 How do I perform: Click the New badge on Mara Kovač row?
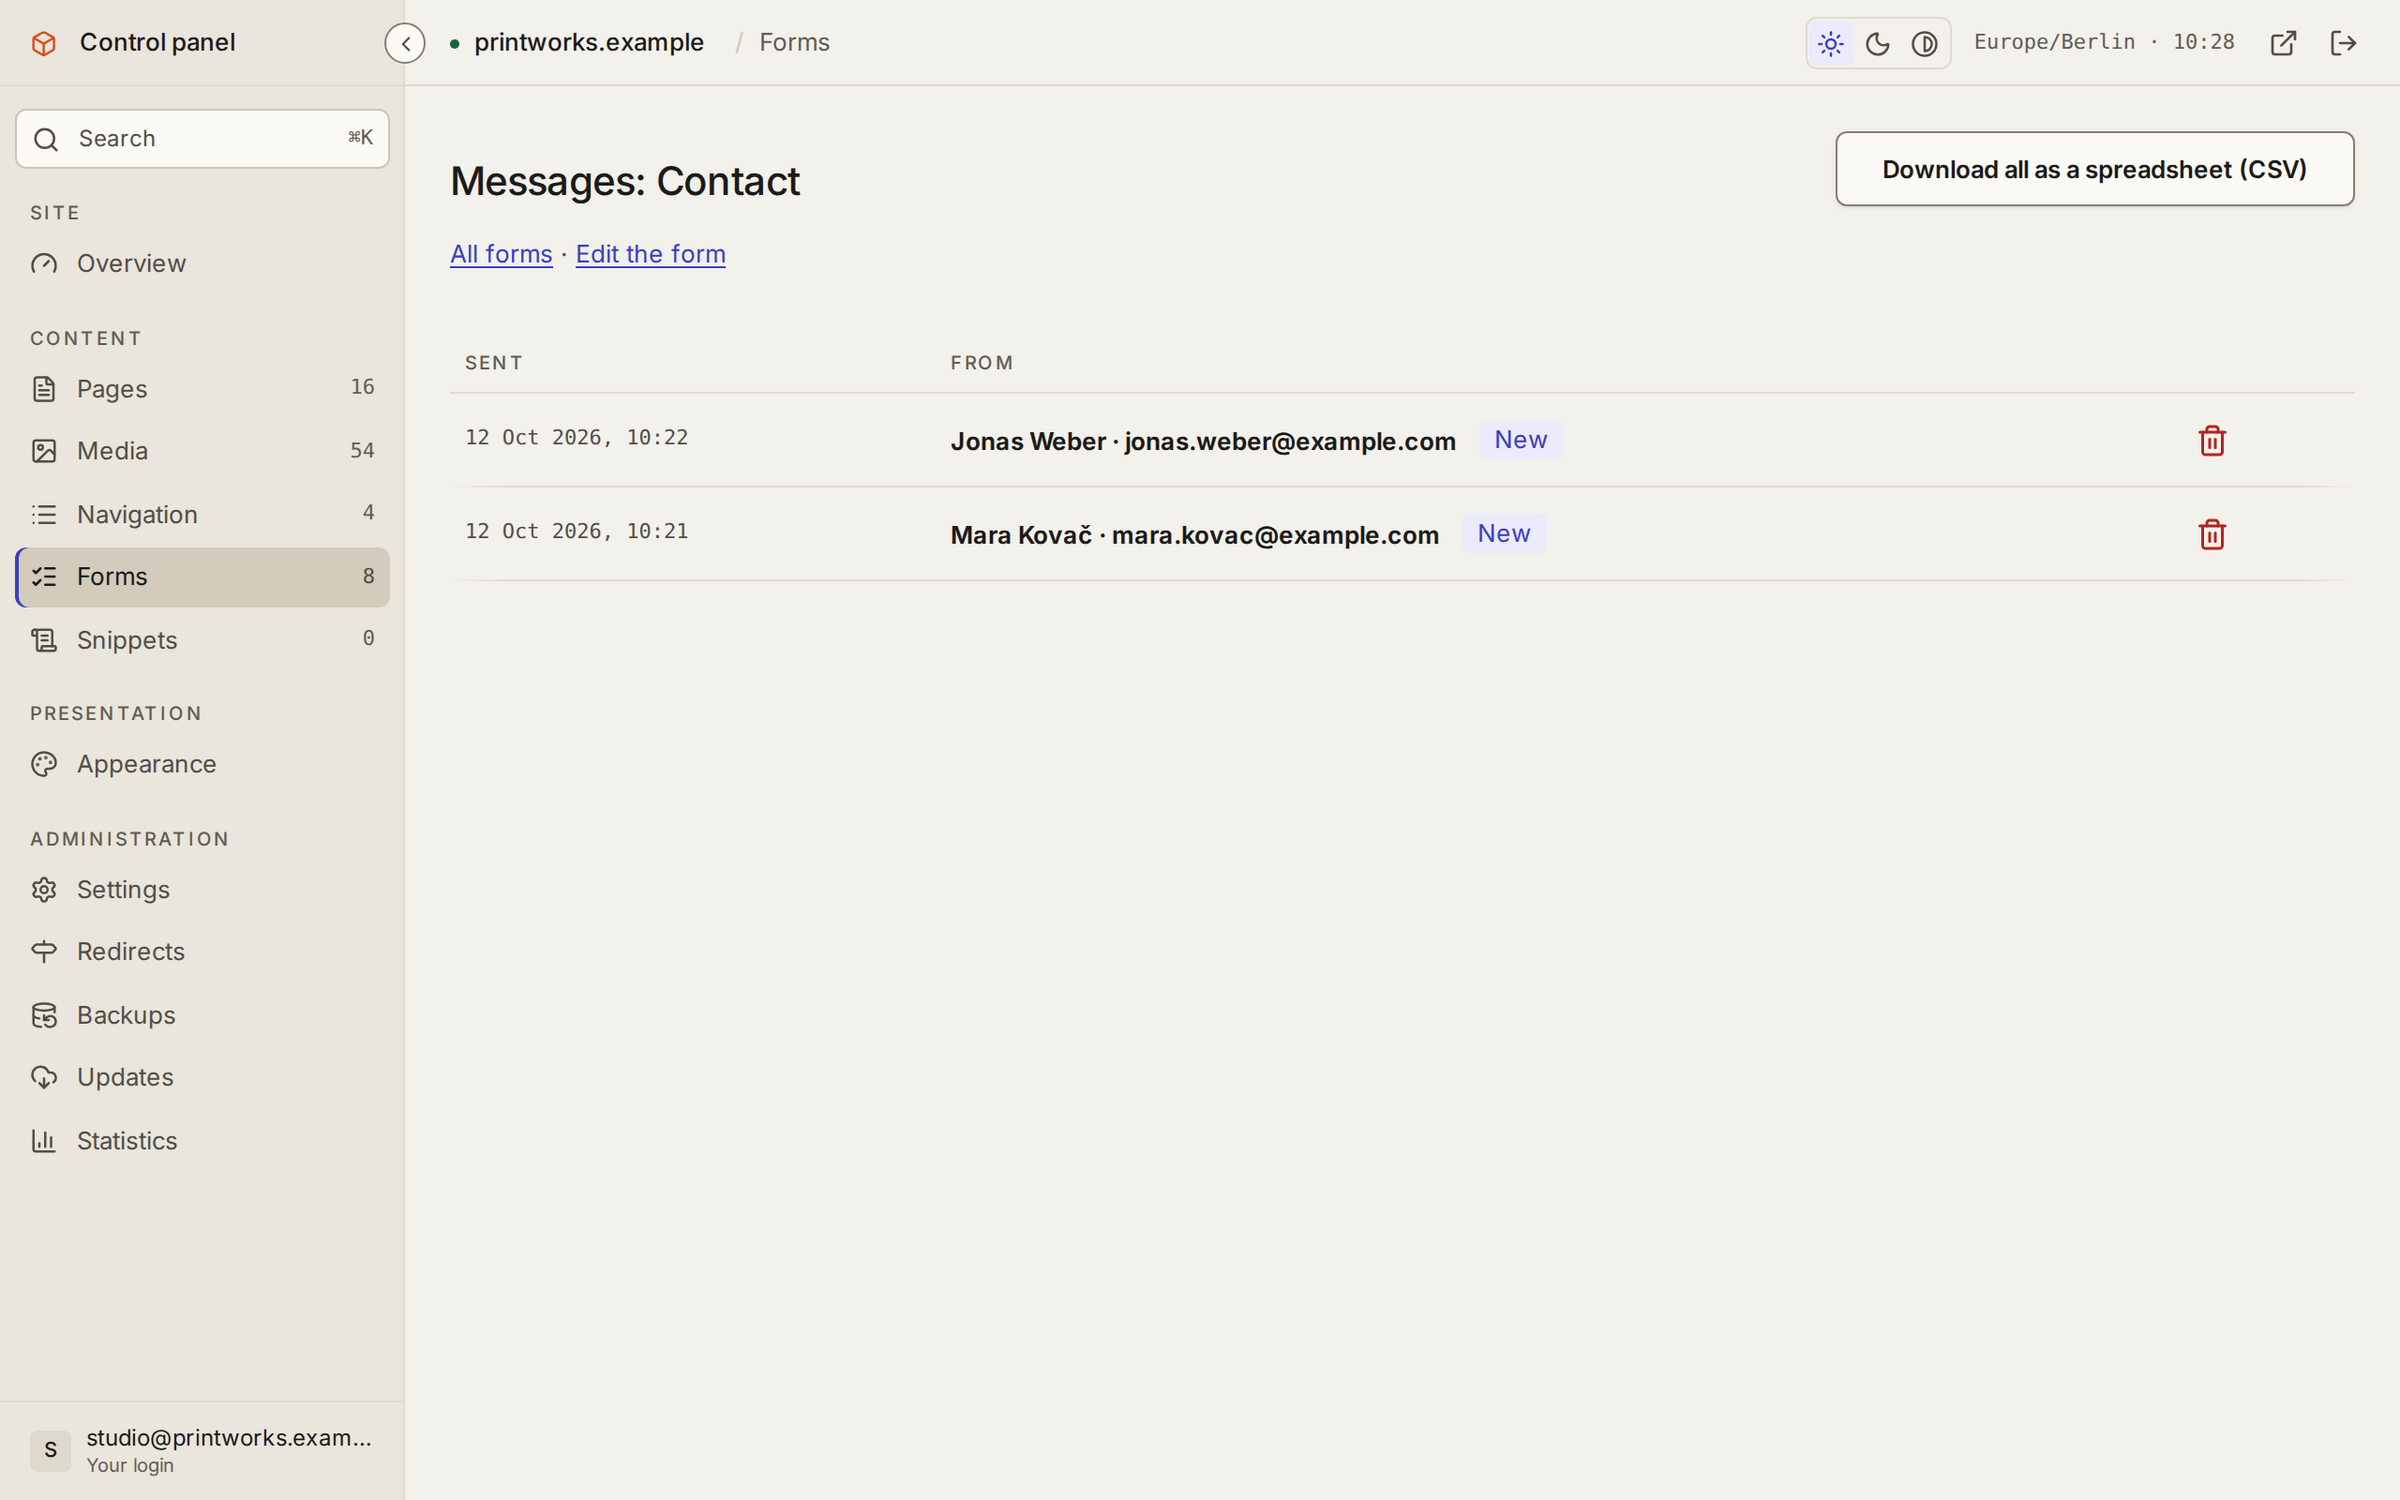(x=1504, y=534)
